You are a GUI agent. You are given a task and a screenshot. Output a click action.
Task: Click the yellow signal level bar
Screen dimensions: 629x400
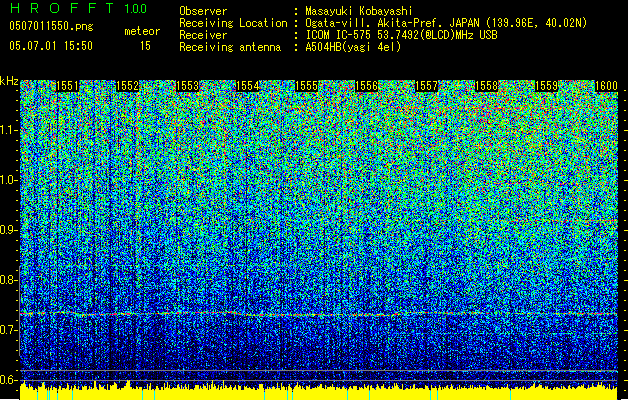(314, 392)
